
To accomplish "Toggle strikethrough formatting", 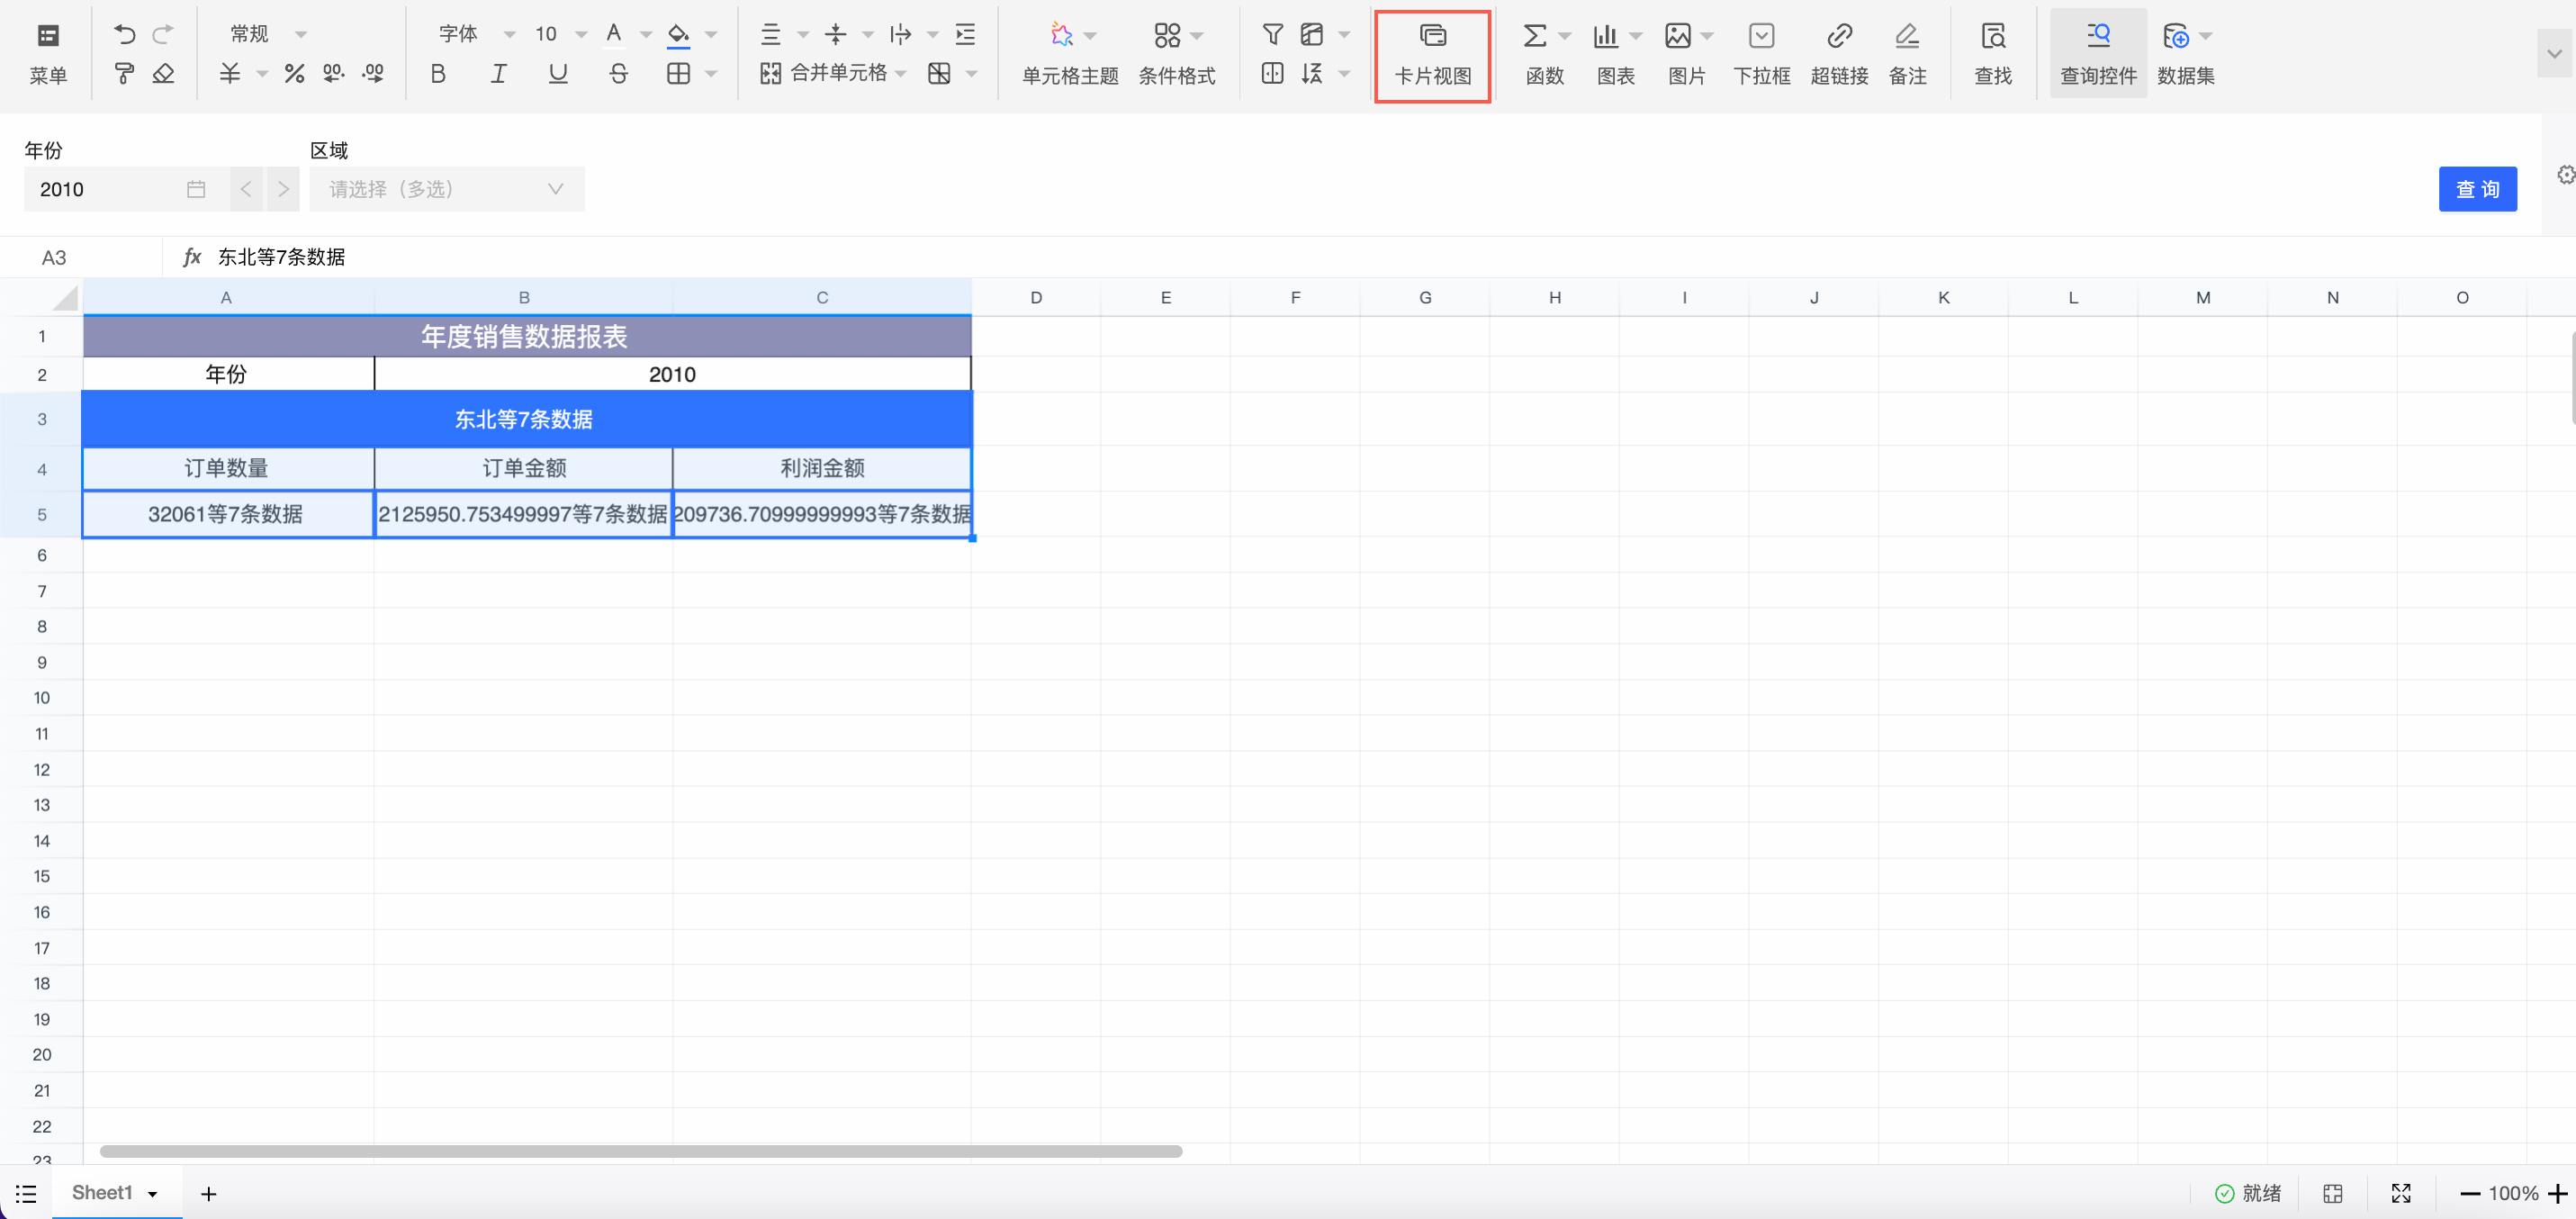I will (618, 73).
